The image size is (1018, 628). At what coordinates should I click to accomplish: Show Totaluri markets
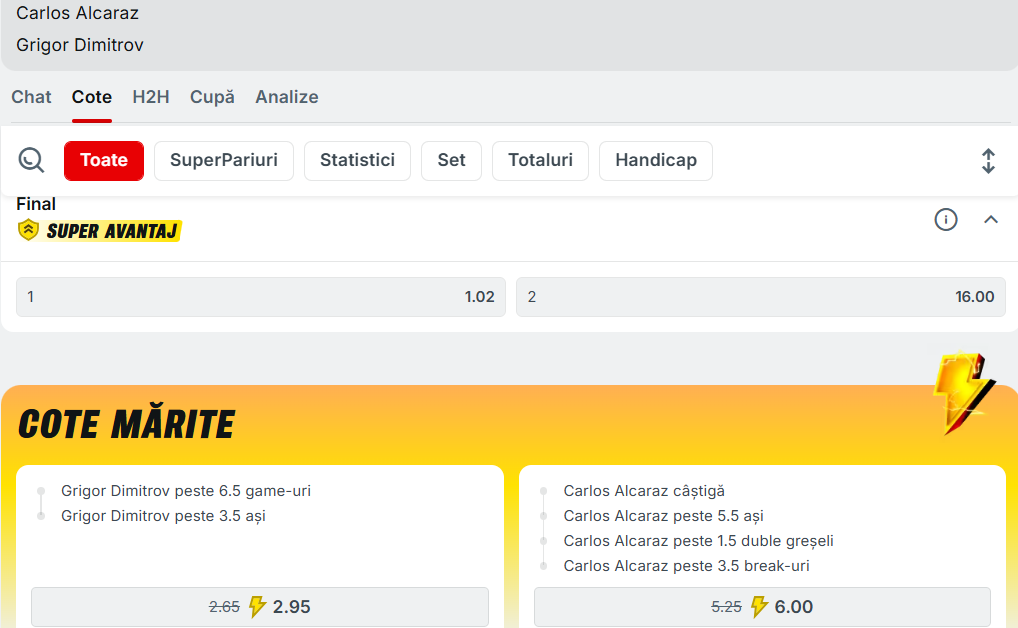tap(540, 160)
